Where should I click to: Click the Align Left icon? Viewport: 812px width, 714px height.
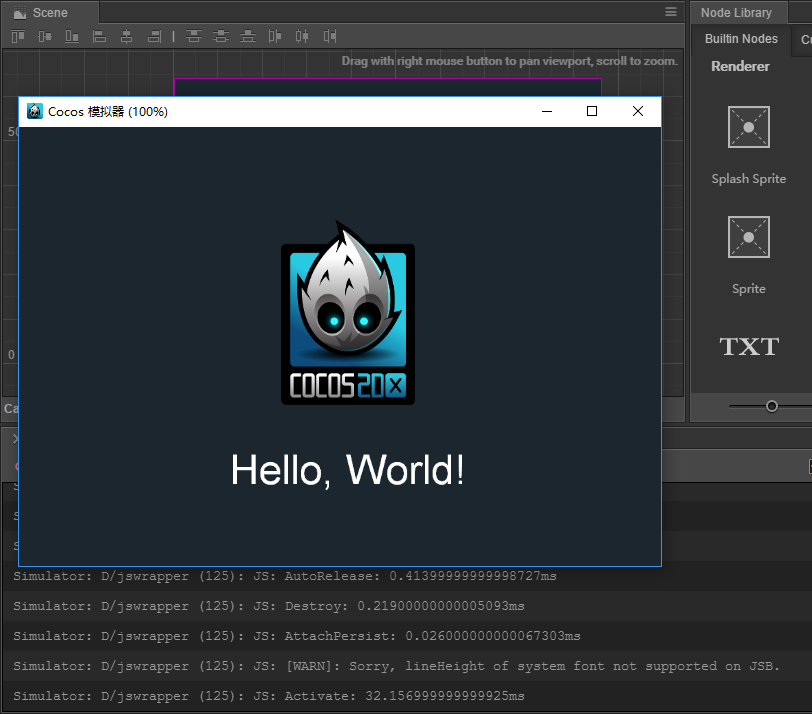coord(99,36)
